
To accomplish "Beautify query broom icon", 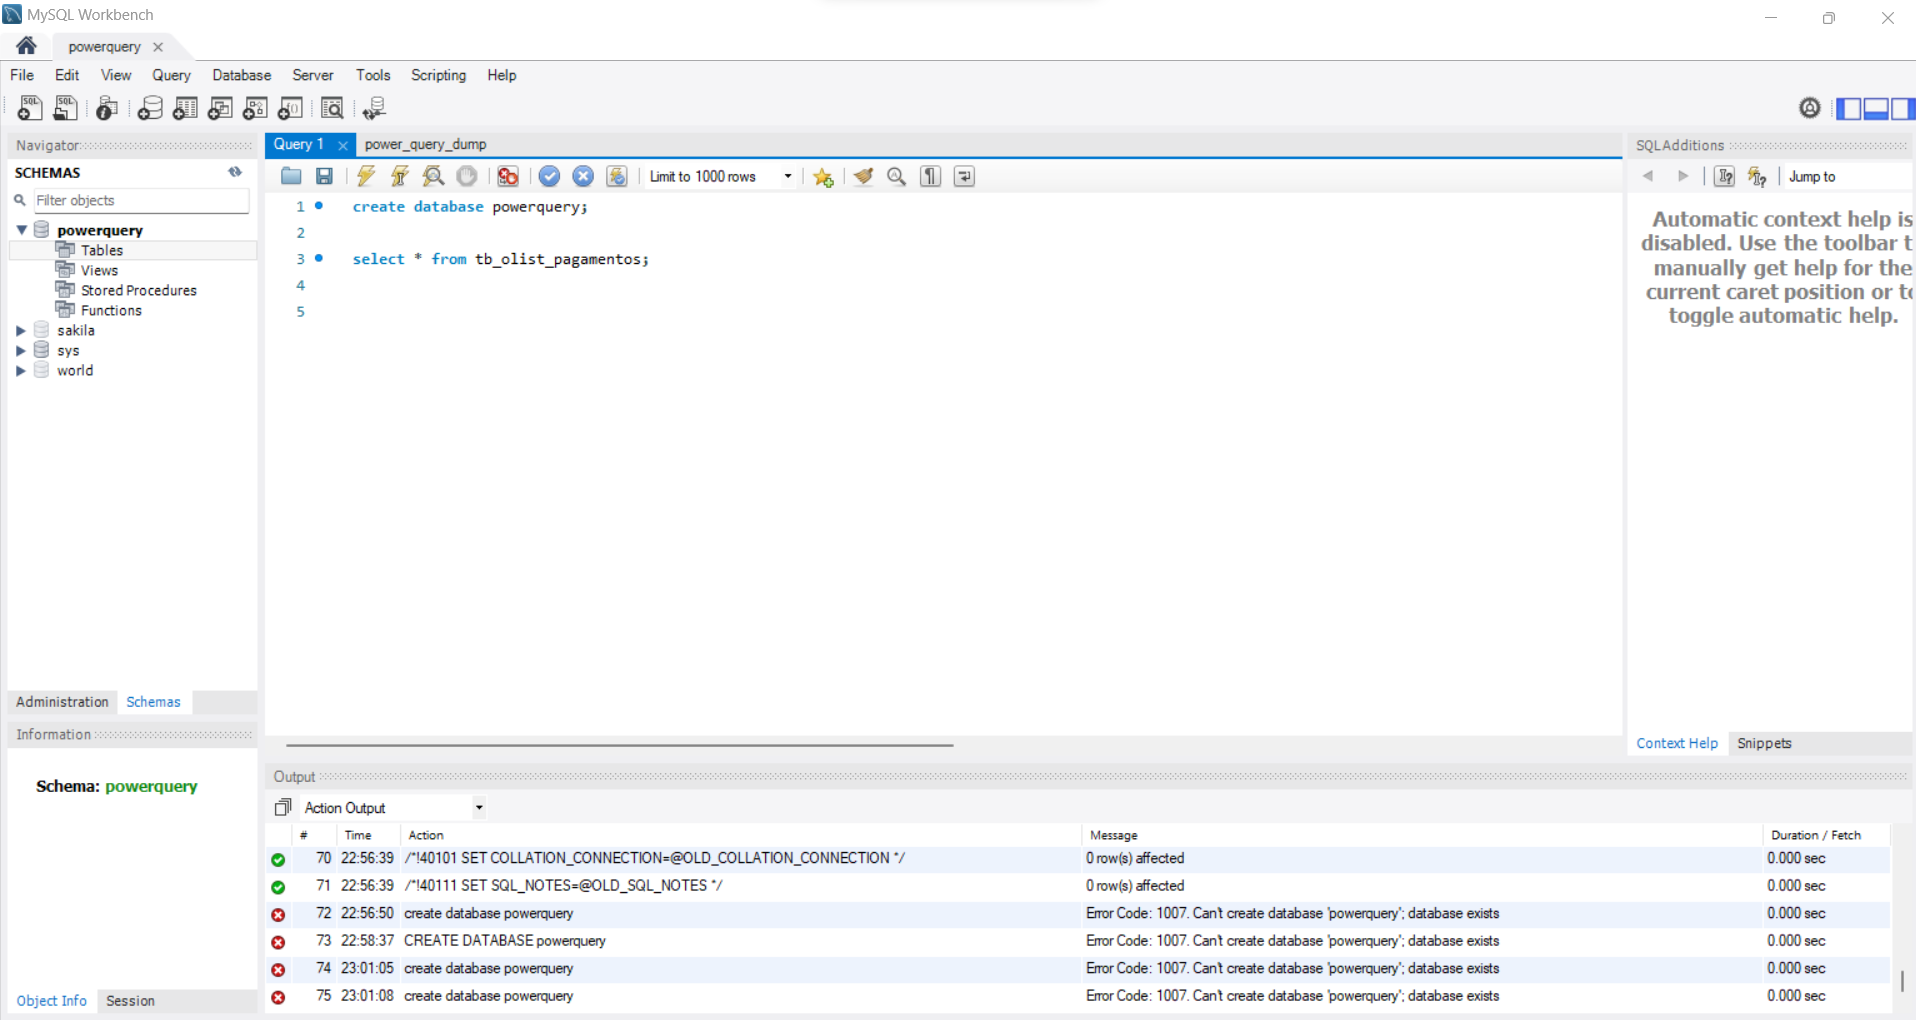I will (x=864, y=176).
